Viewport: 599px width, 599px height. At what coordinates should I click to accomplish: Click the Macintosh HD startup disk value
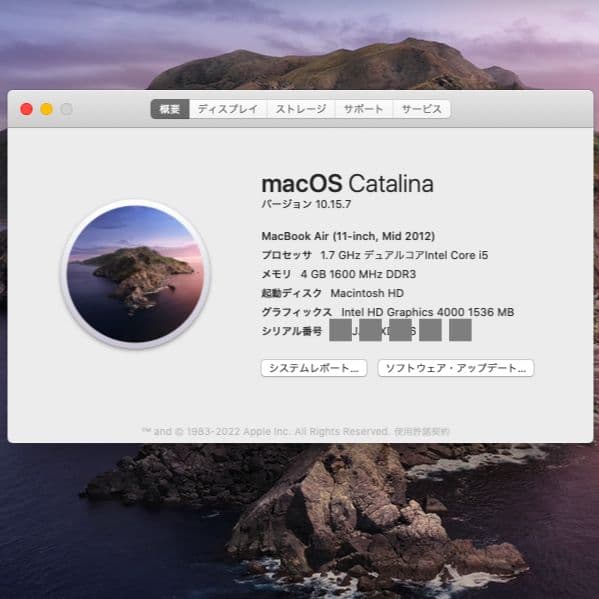367,293
